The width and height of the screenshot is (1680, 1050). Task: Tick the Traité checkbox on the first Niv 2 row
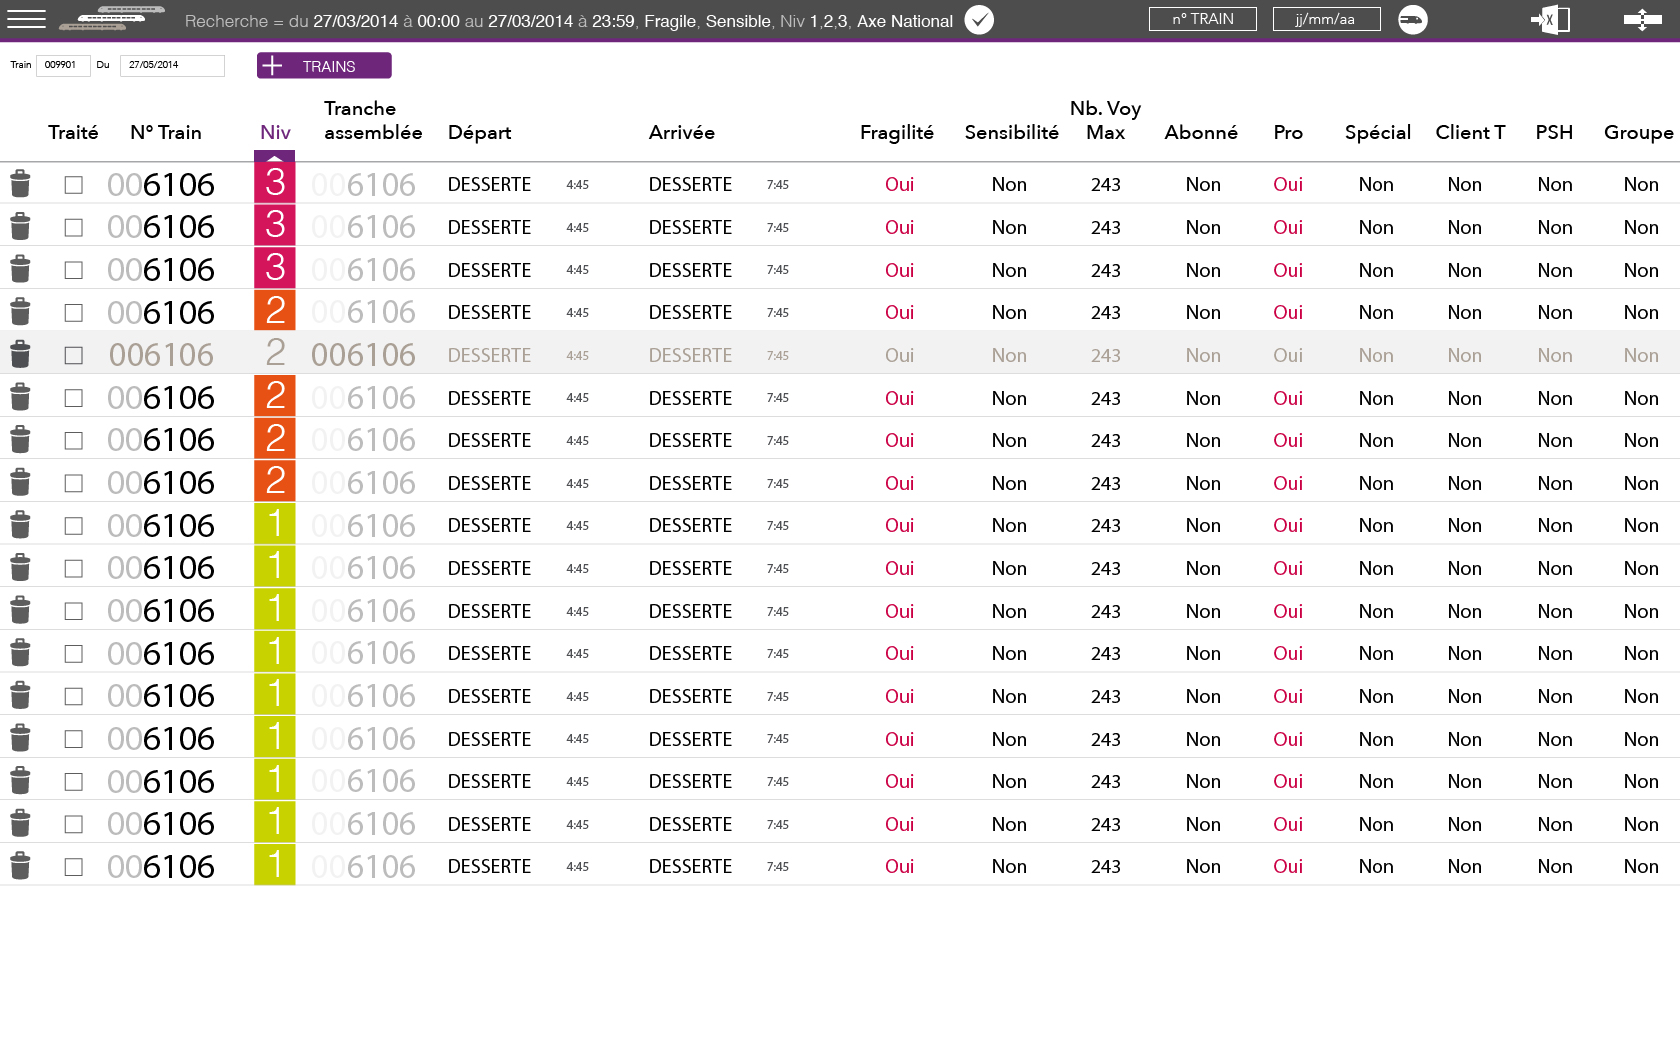(73, 313)
